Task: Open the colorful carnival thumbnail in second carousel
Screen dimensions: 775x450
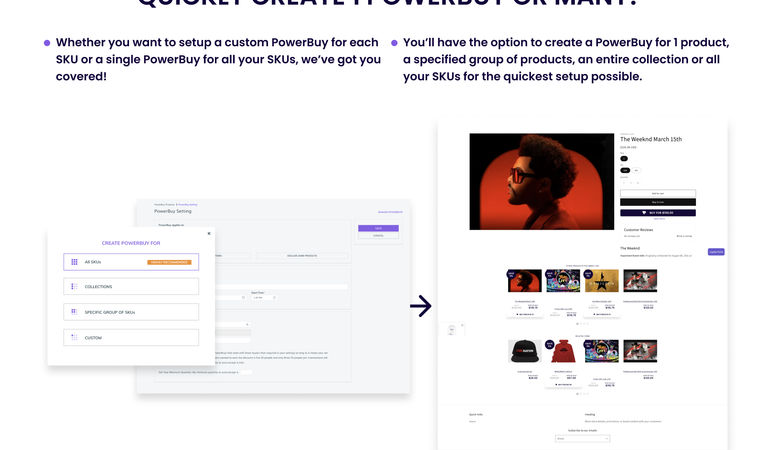Action: [x=602, y=351]
